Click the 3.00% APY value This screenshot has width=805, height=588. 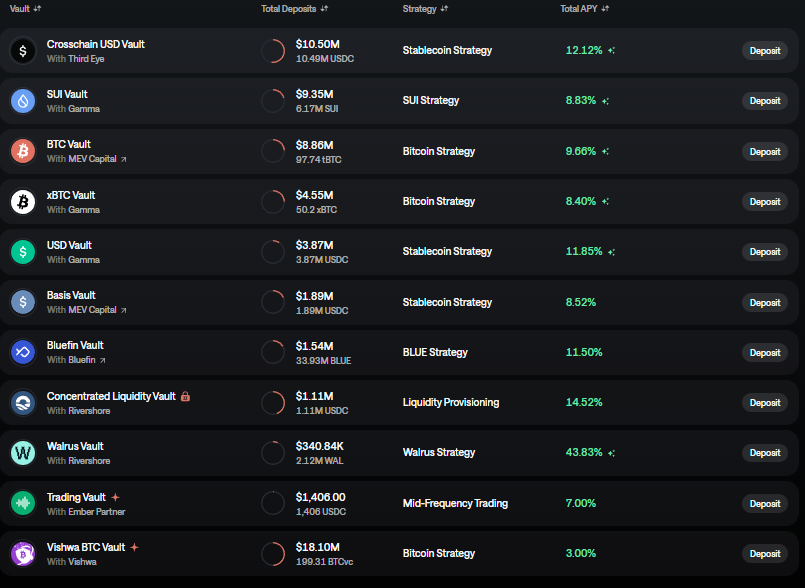pos(581,554)
